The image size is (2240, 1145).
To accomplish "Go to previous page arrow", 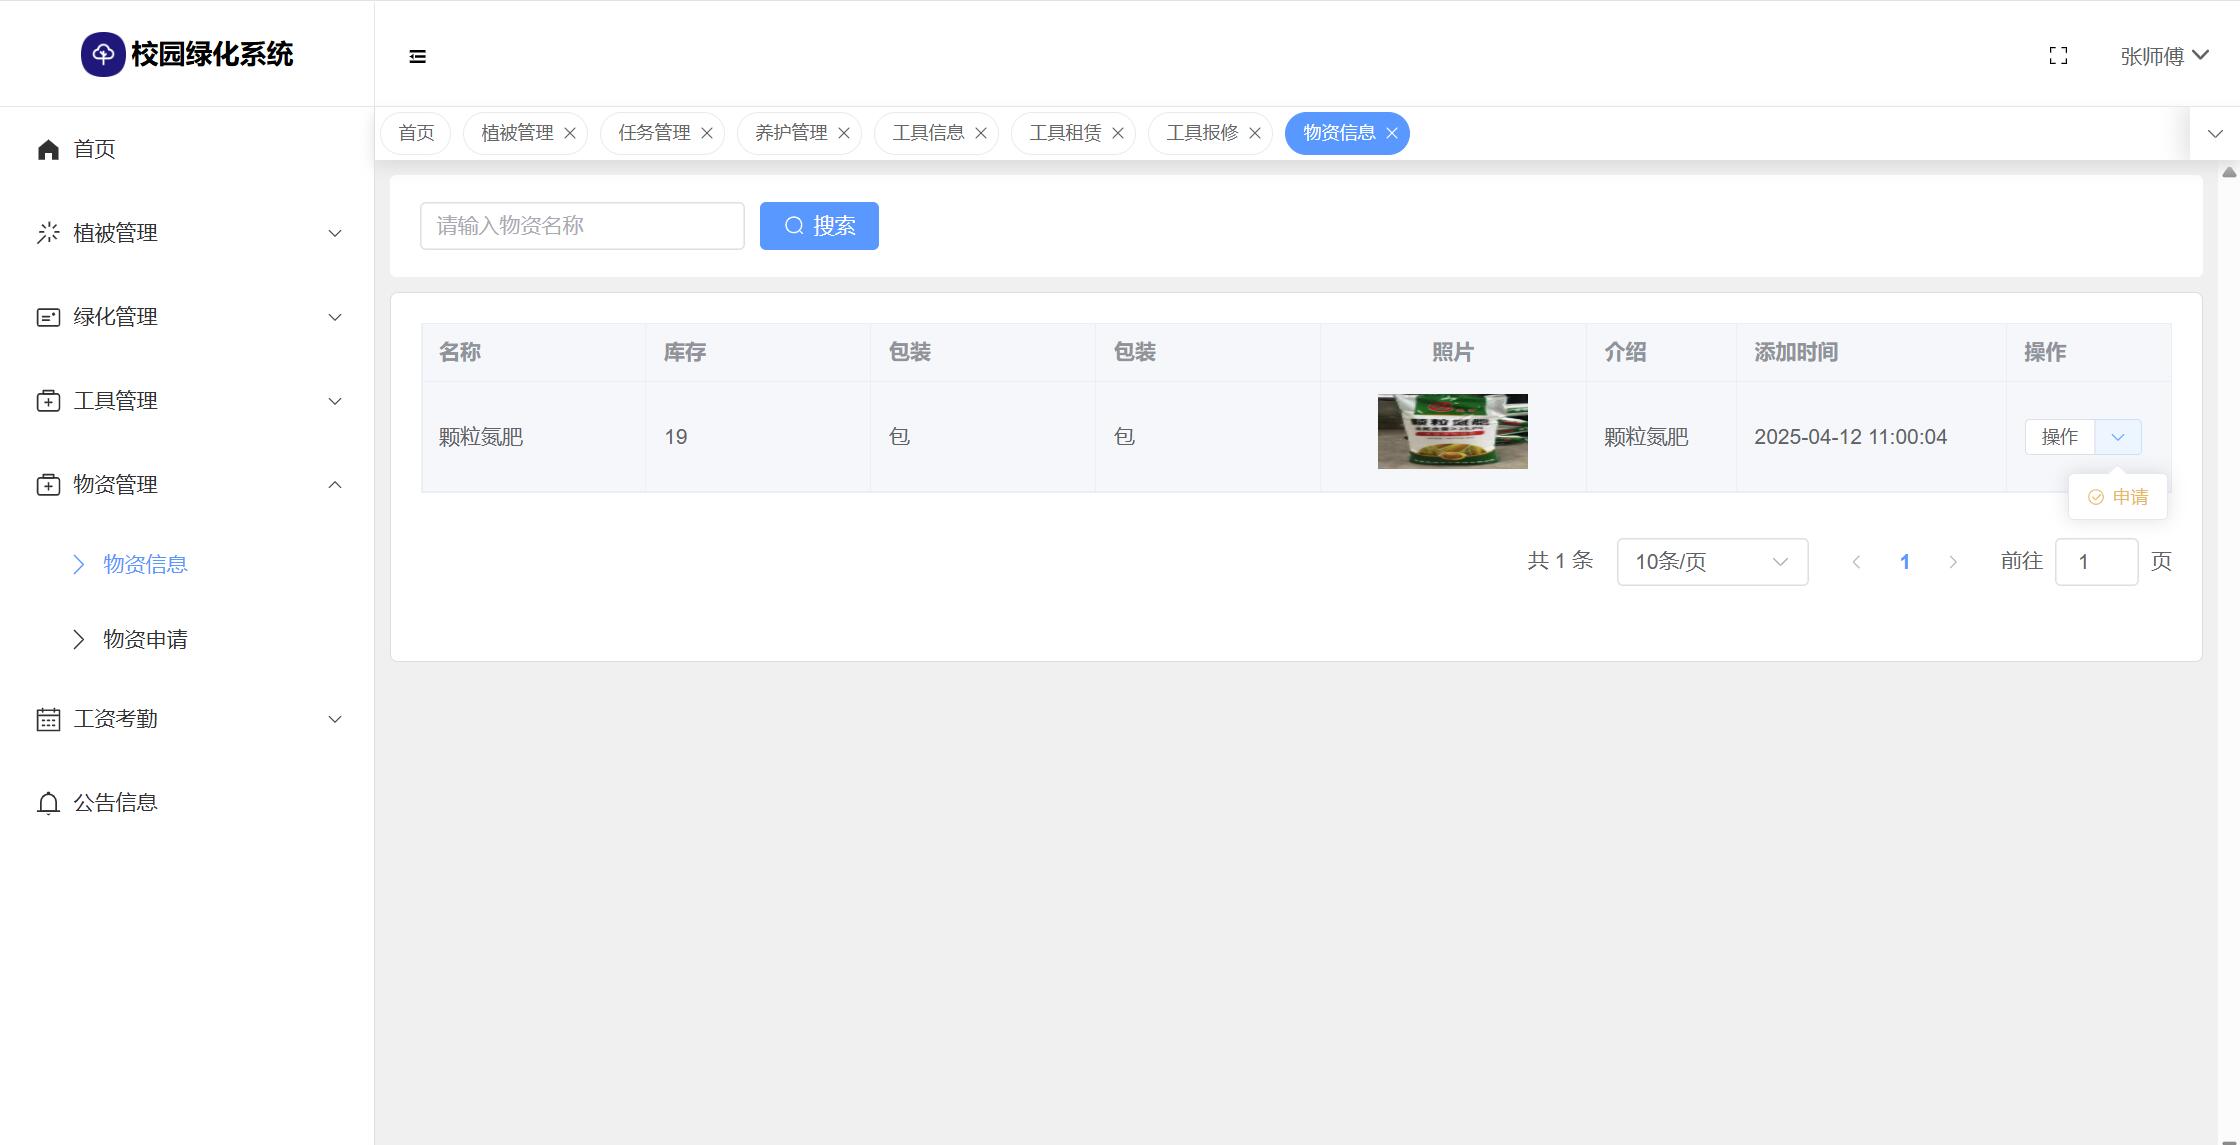I will click(x=1856, y=562).
